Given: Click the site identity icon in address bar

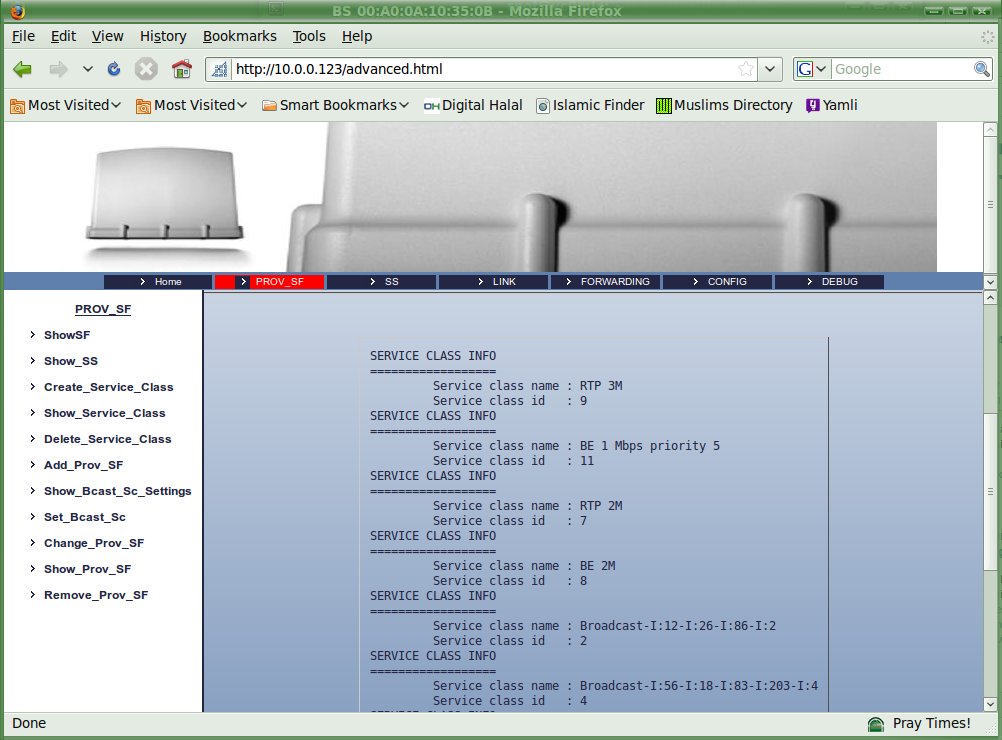Looking at the screenshot, I should 219,69.
